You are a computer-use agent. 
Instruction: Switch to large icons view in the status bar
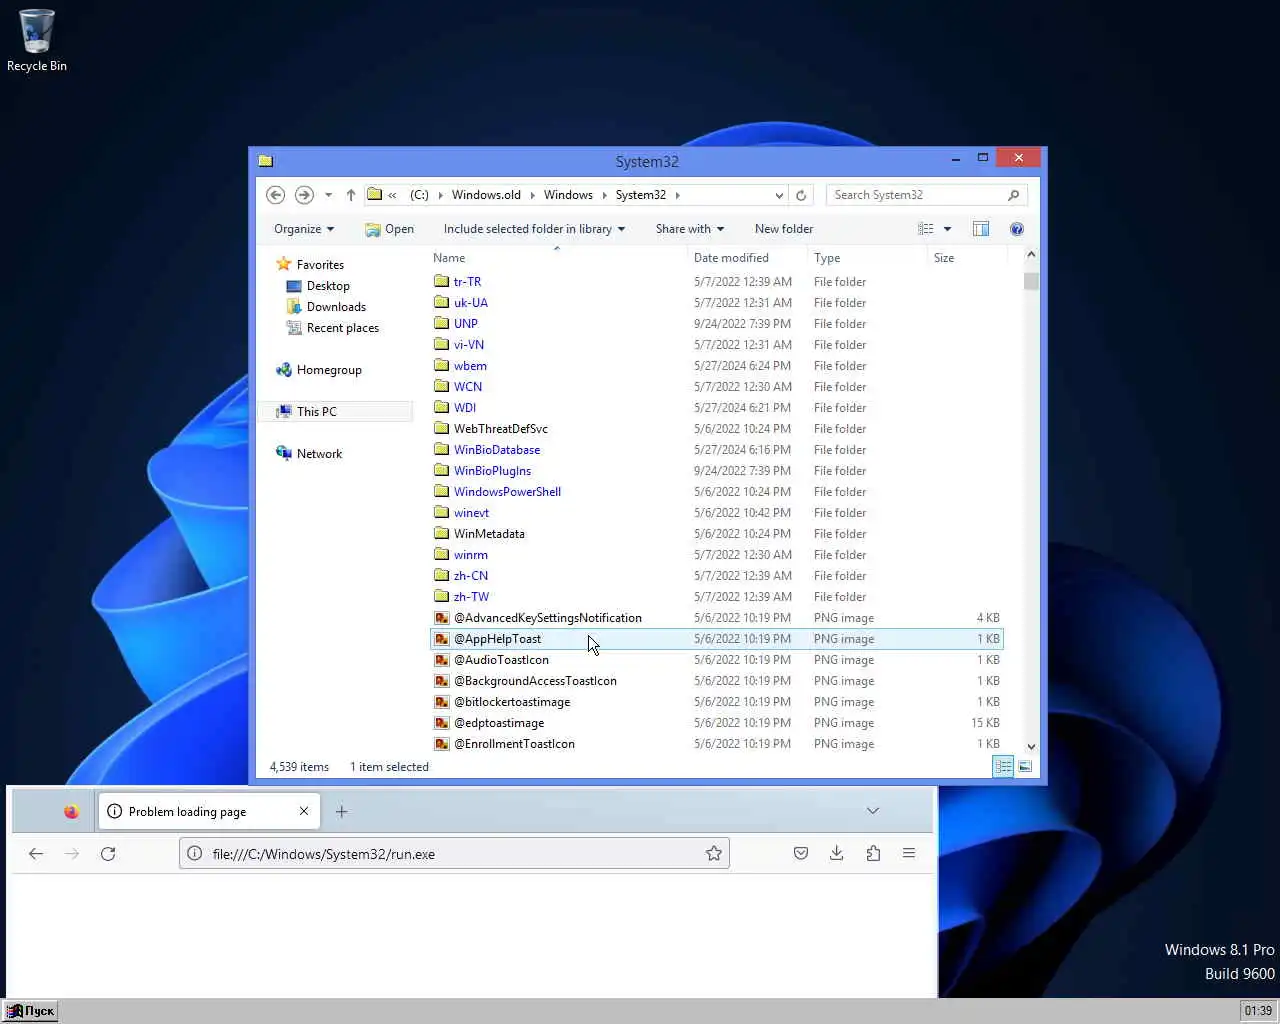click(x=1025, y=766)
